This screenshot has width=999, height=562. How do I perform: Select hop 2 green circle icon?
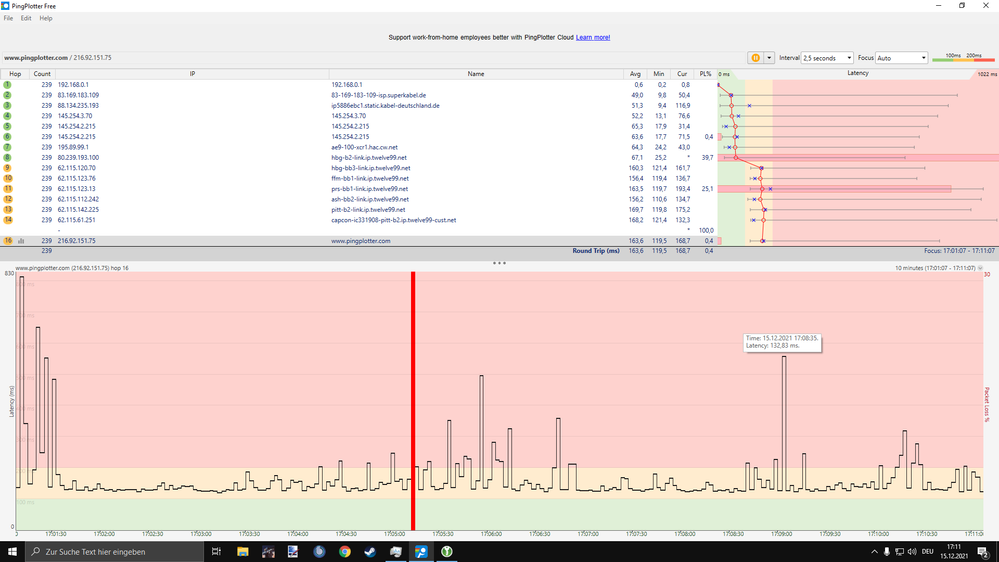pyautogui.click(x=8, y=95)
